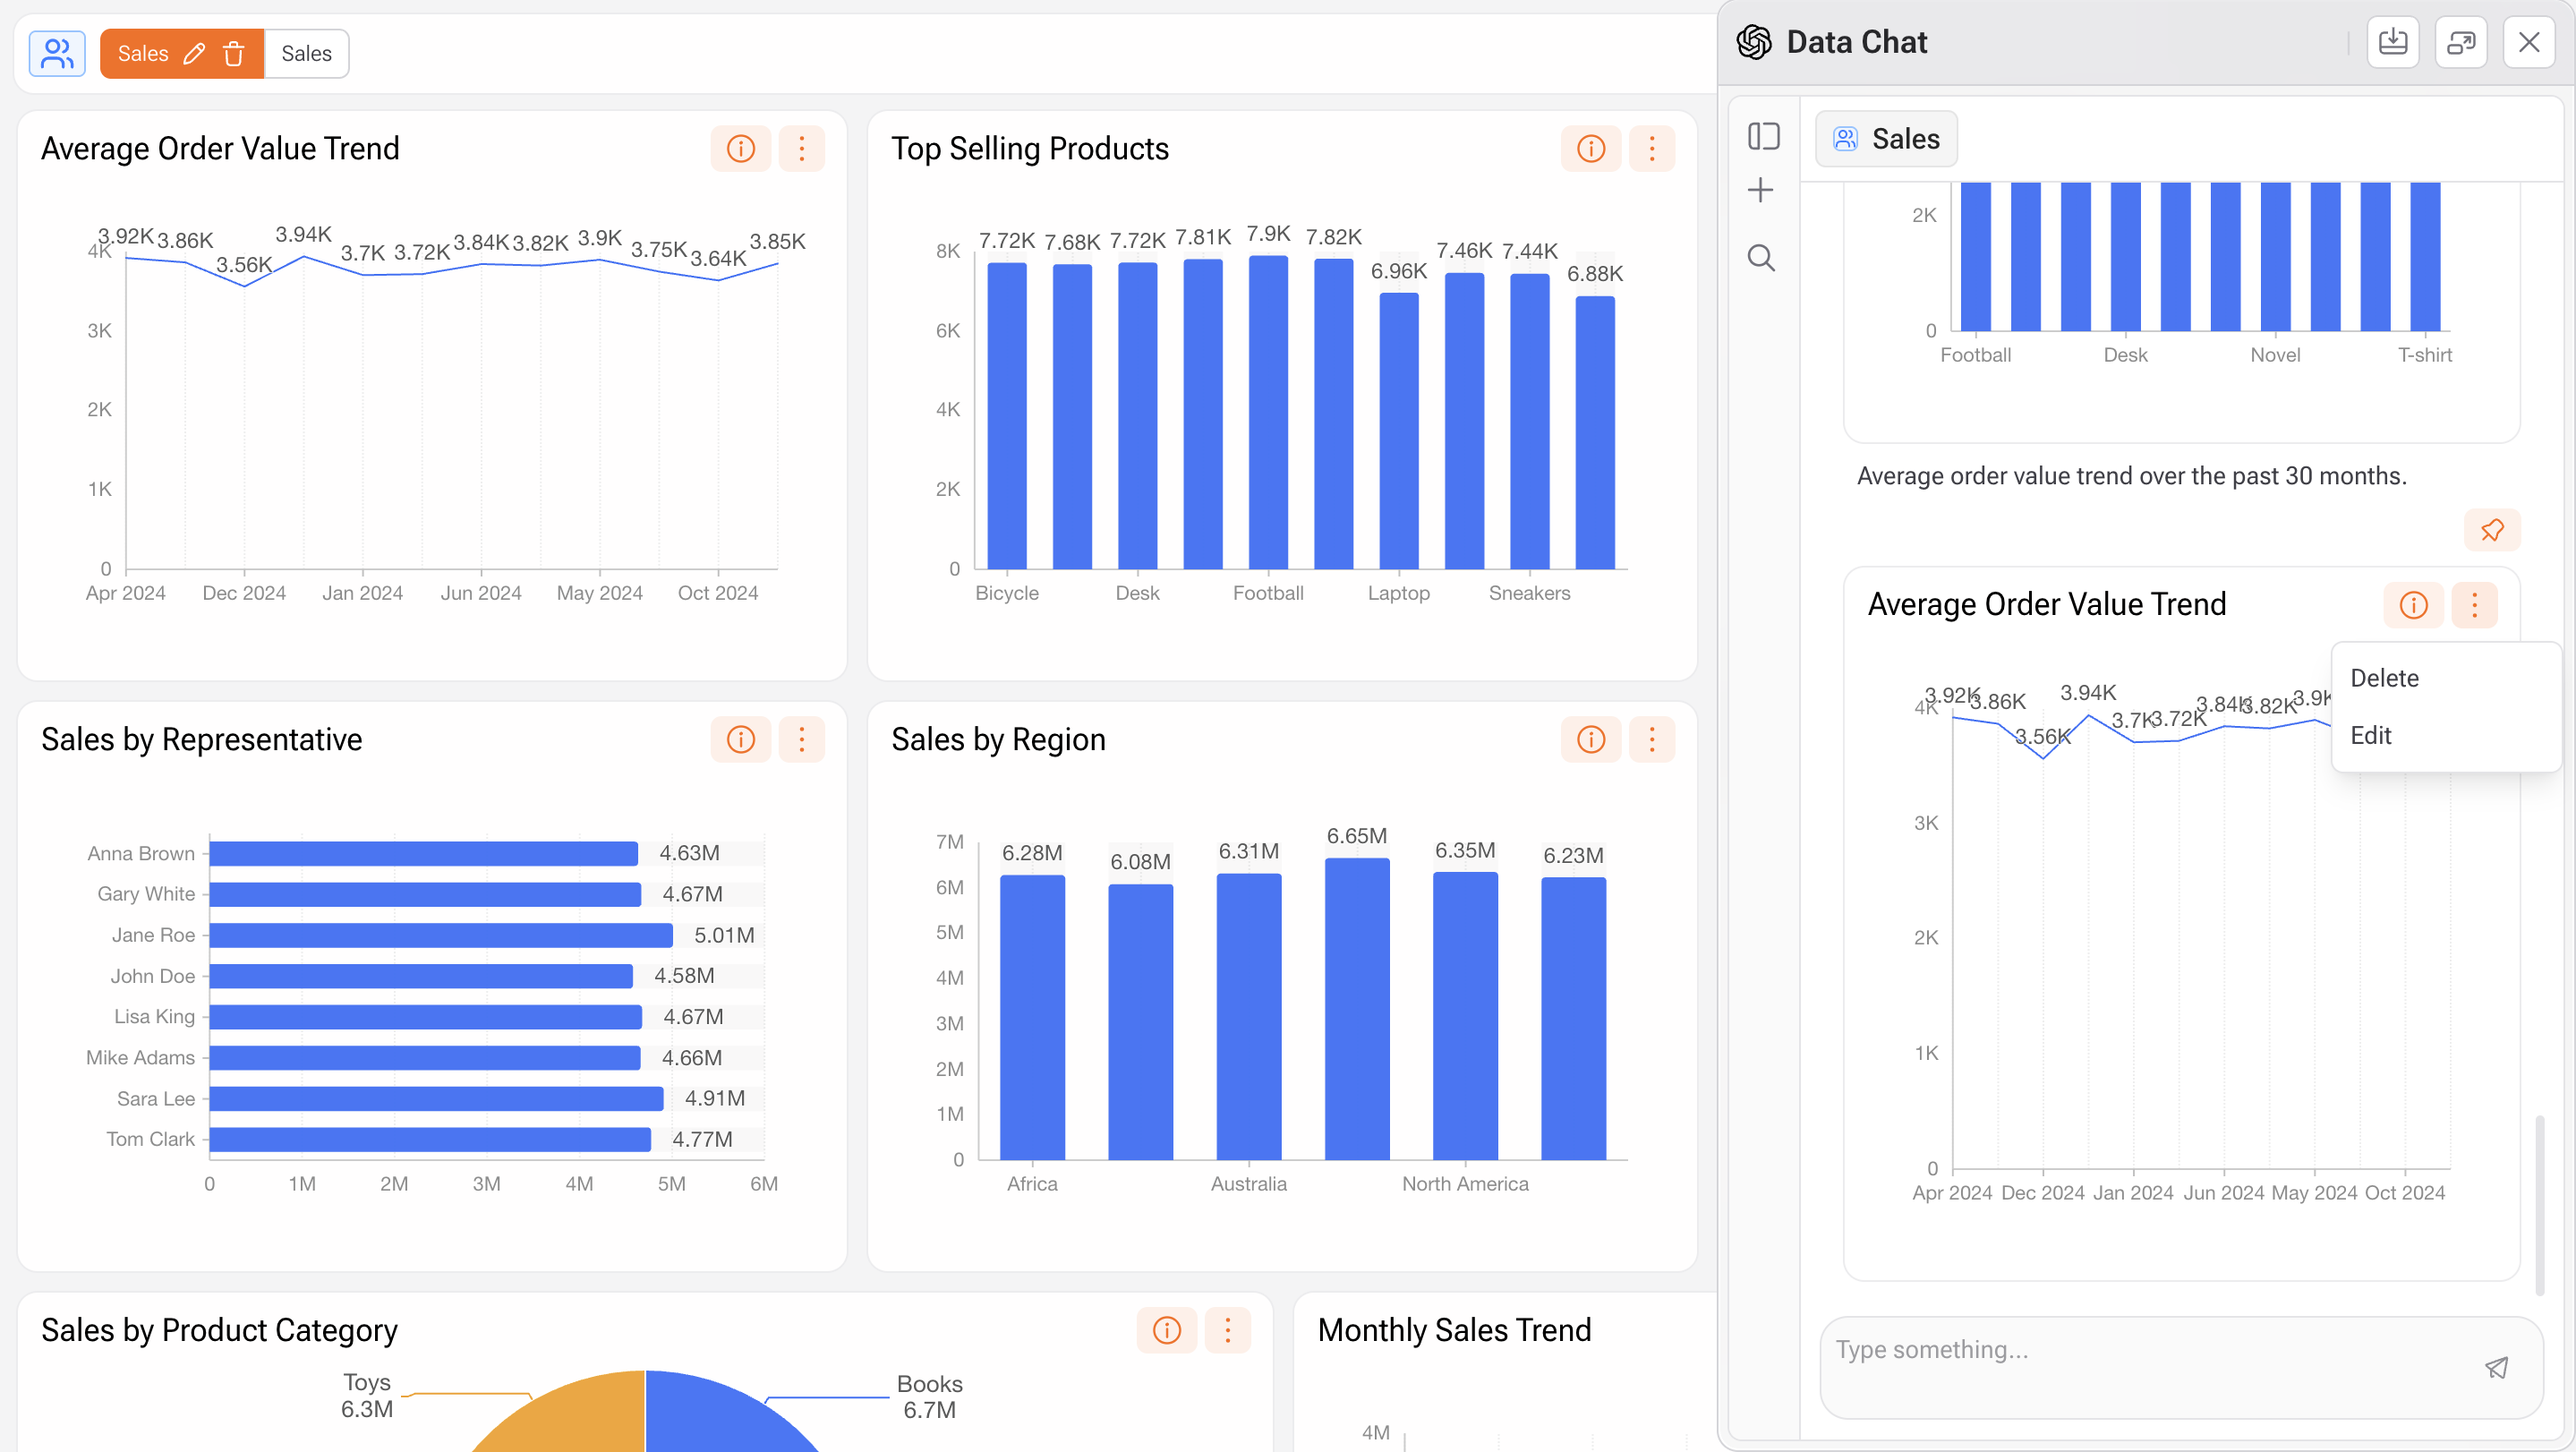Show info for Top Selling Products chart

point(1590,149)
